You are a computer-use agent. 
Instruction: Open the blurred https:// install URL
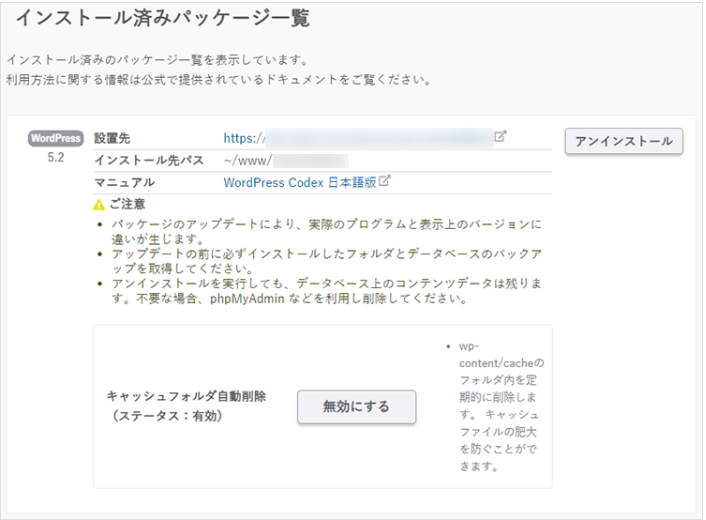click(358, 138)
